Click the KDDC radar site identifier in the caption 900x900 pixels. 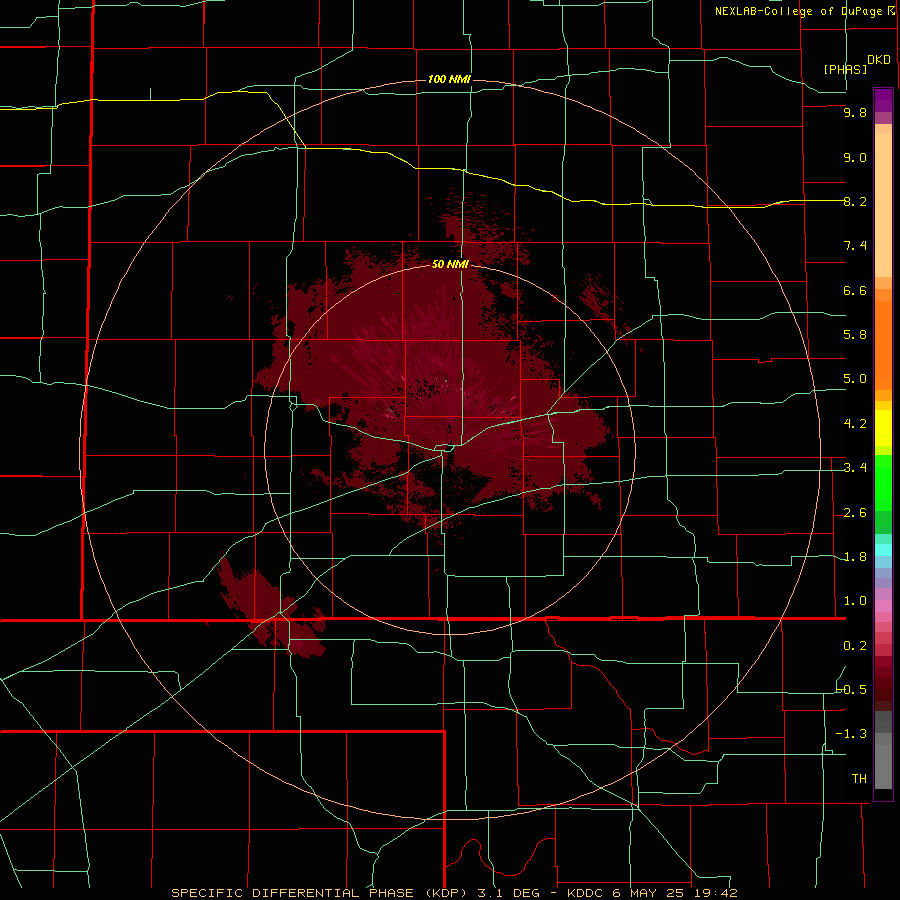coord(585,893)
